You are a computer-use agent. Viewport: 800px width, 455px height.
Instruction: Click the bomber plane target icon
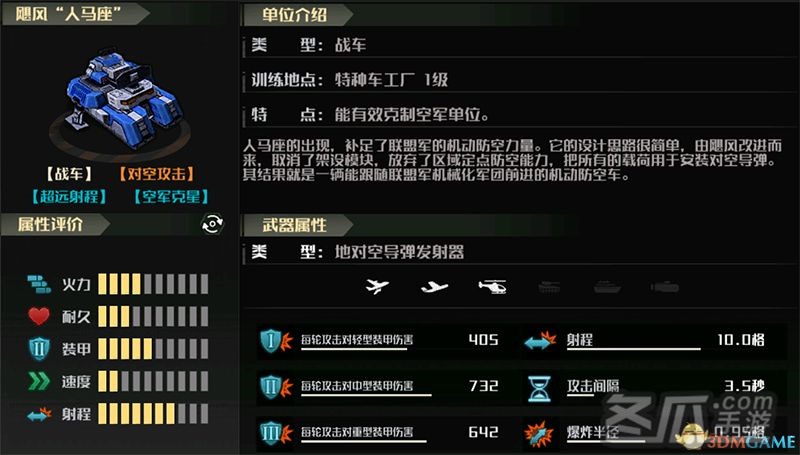(434, 288)
